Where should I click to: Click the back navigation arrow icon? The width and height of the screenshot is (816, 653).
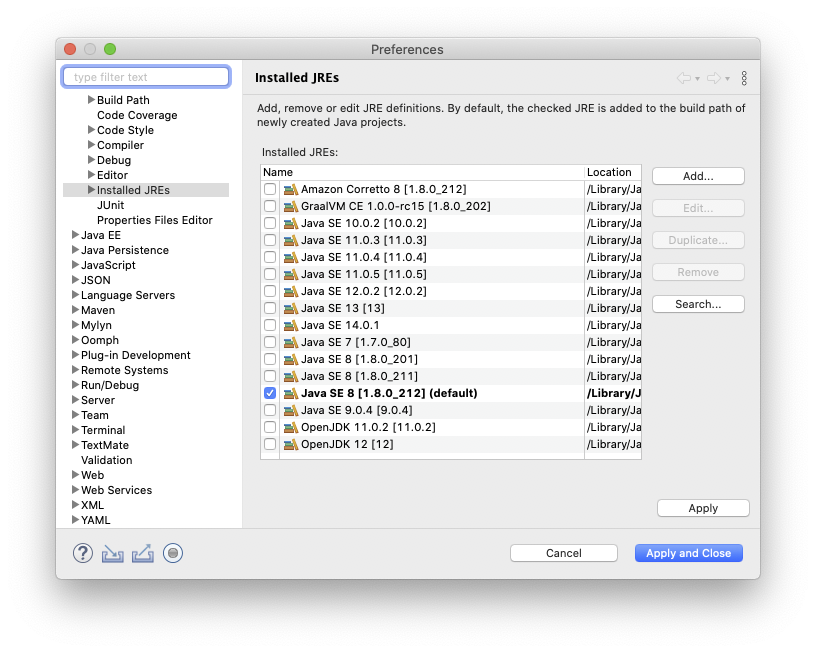coord(684,78)
